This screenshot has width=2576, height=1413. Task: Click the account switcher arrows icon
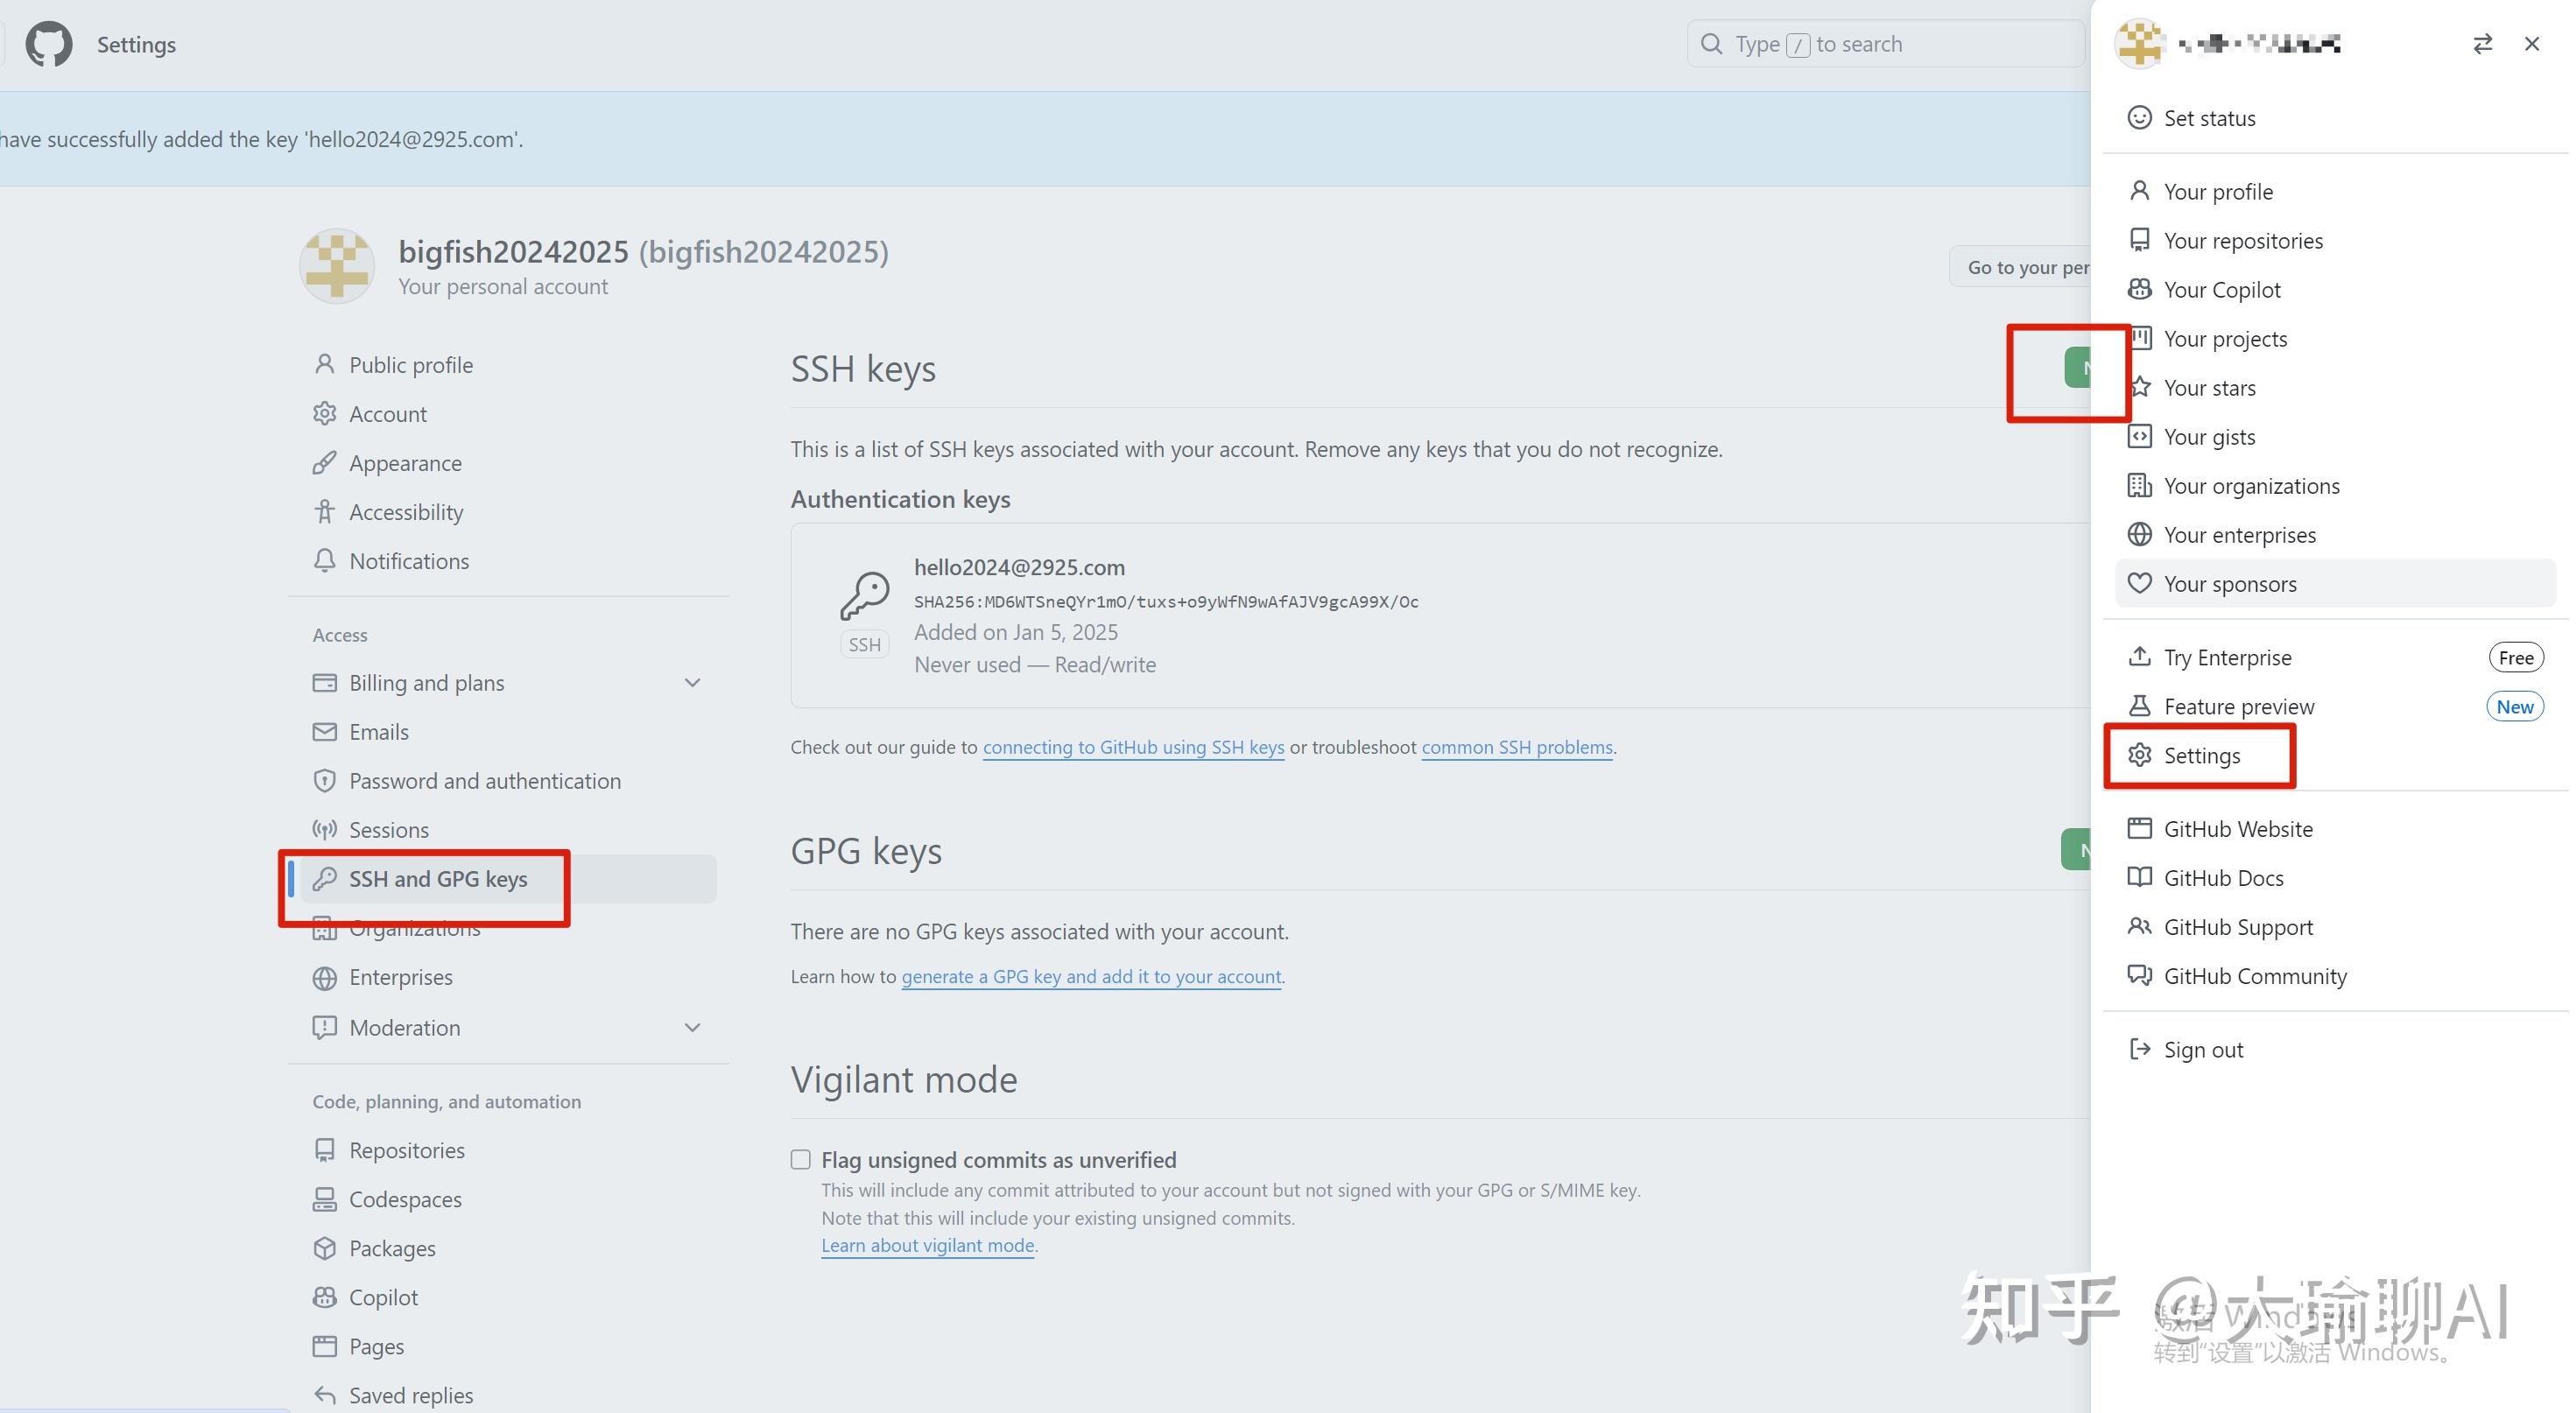coord(2482,44)
